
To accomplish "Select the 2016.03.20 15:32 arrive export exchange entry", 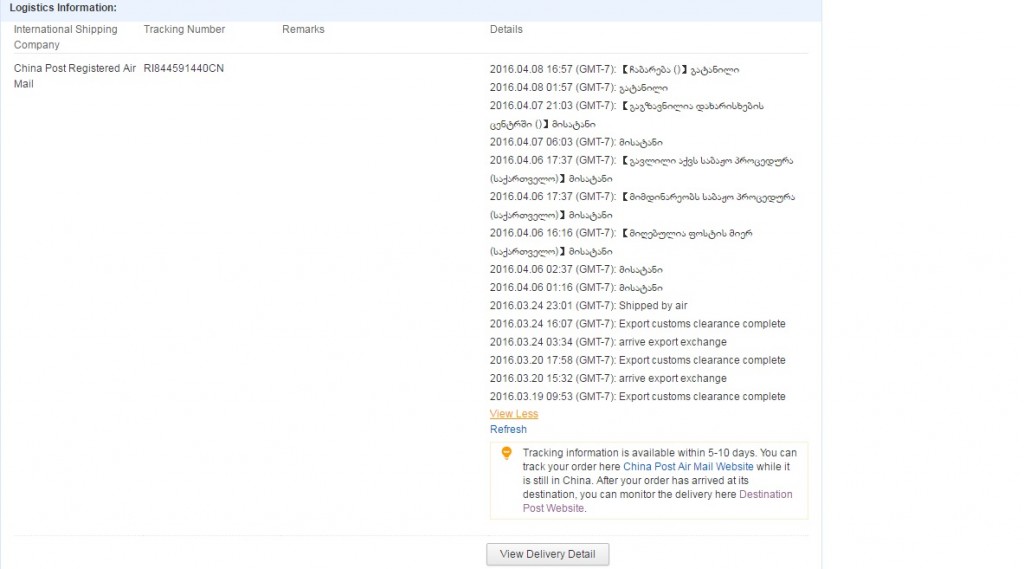I will point(608,379).
